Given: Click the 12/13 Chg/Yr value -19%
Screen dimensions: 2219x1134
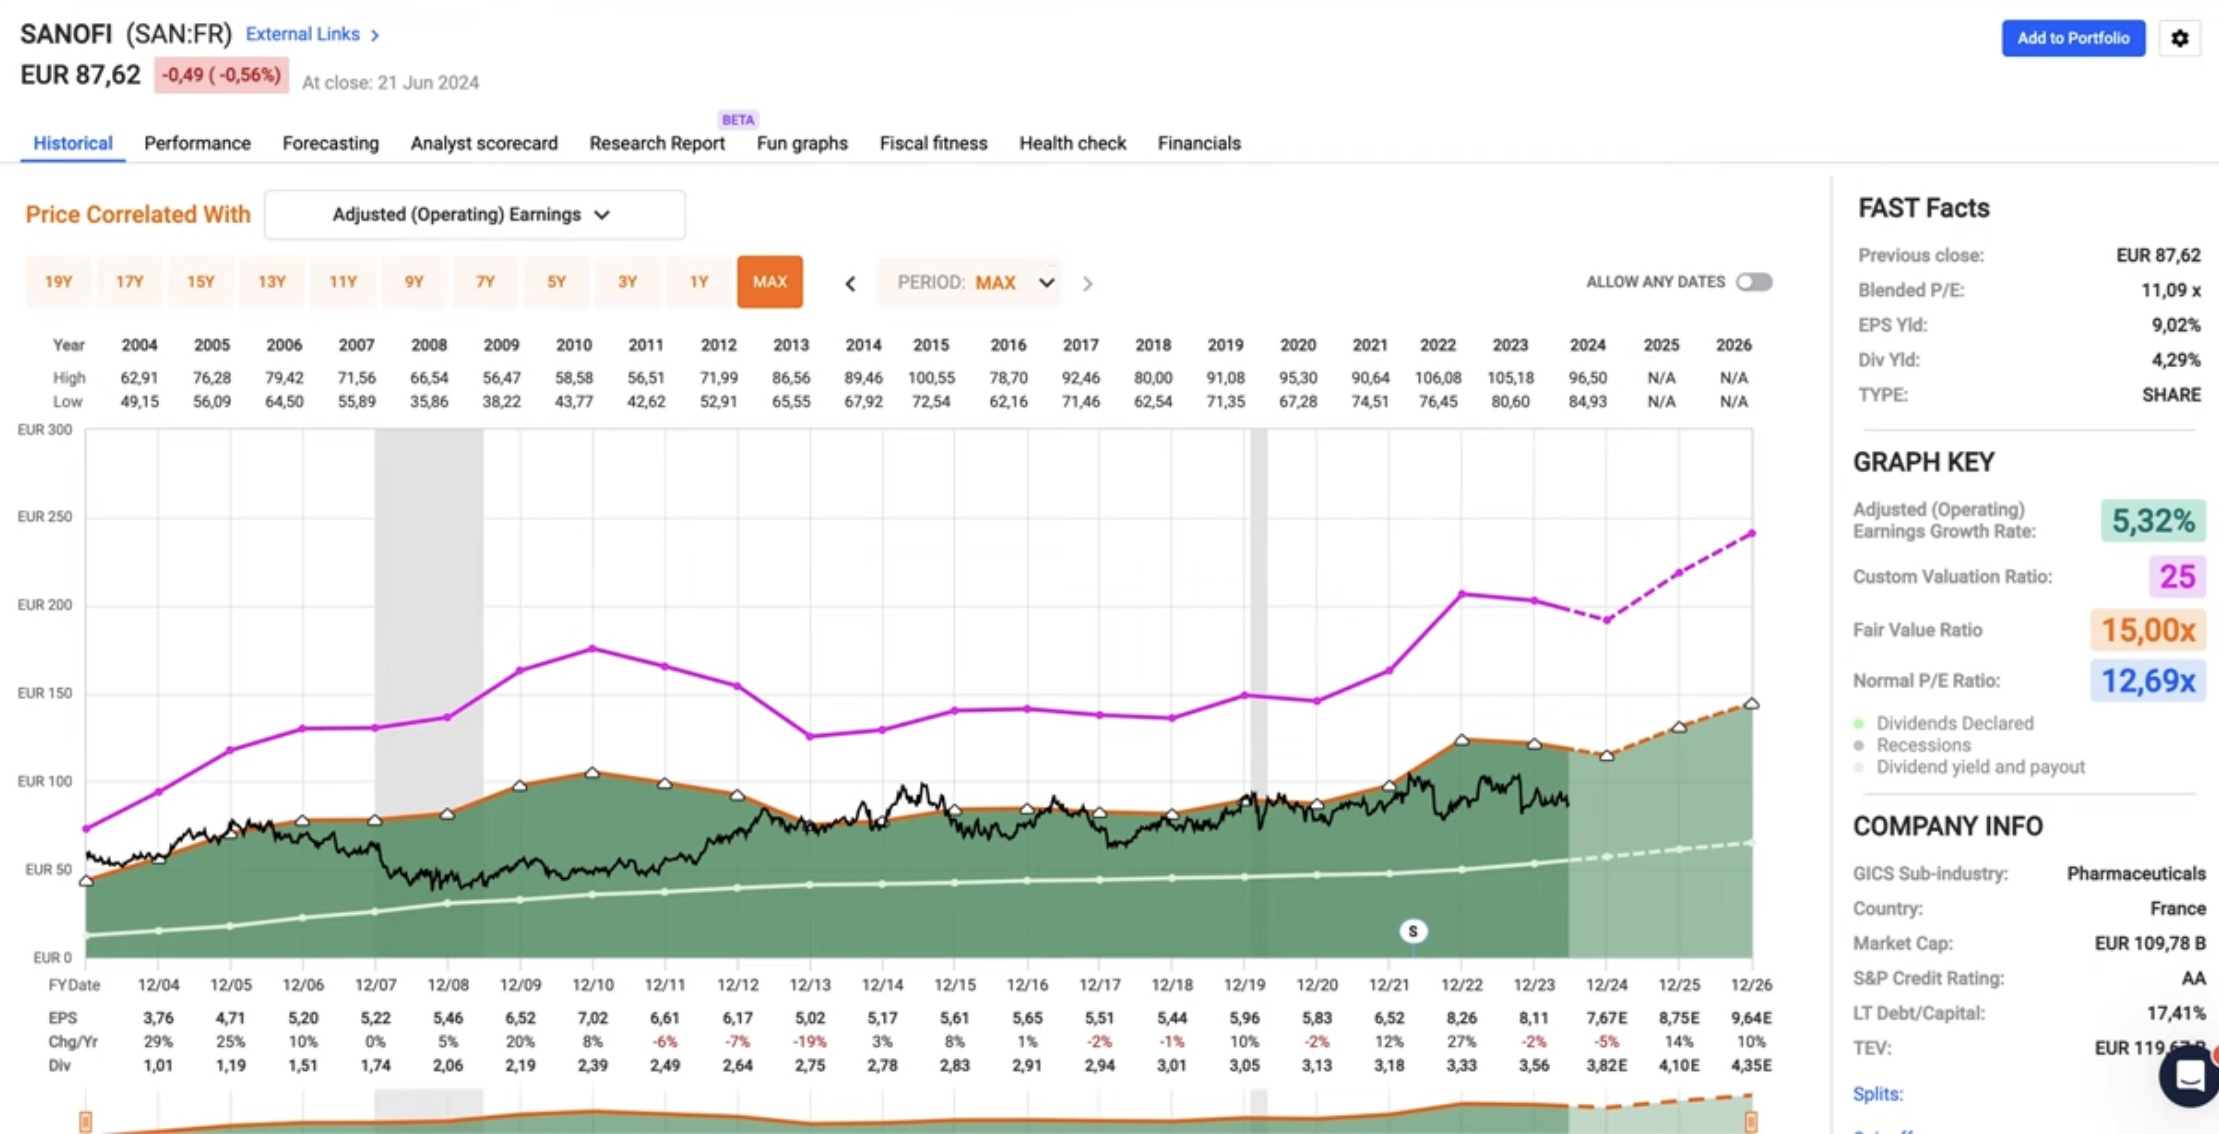Looking at the screenshot, I should [810, 1042].
